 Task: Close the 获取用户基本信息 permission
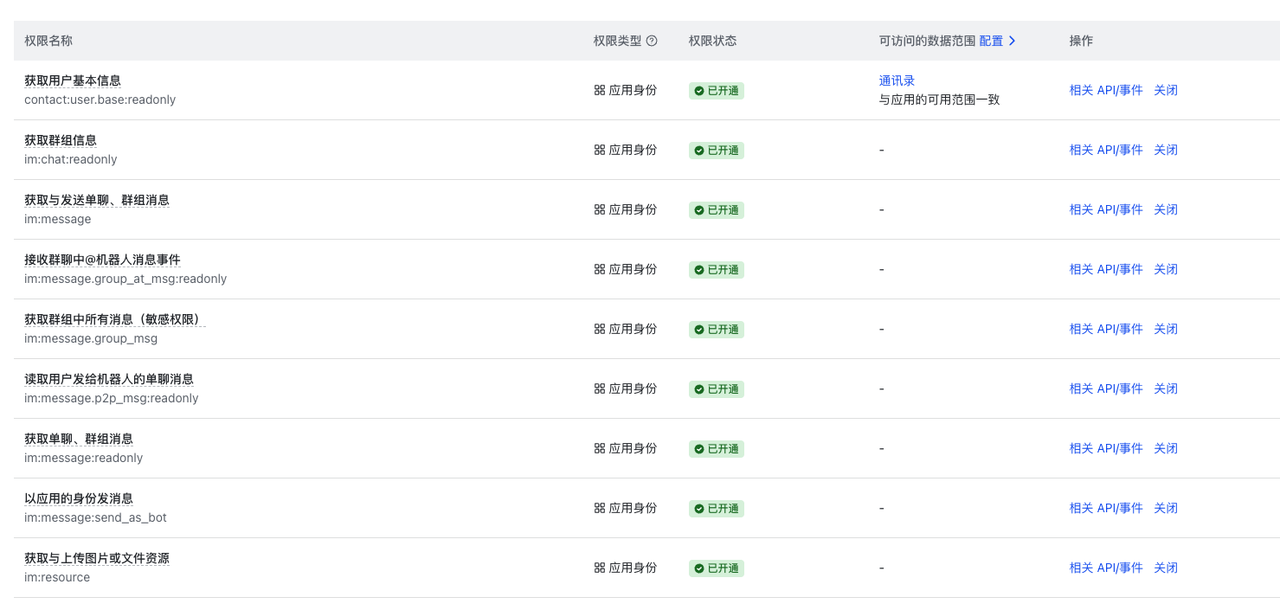pos(1165,90)
